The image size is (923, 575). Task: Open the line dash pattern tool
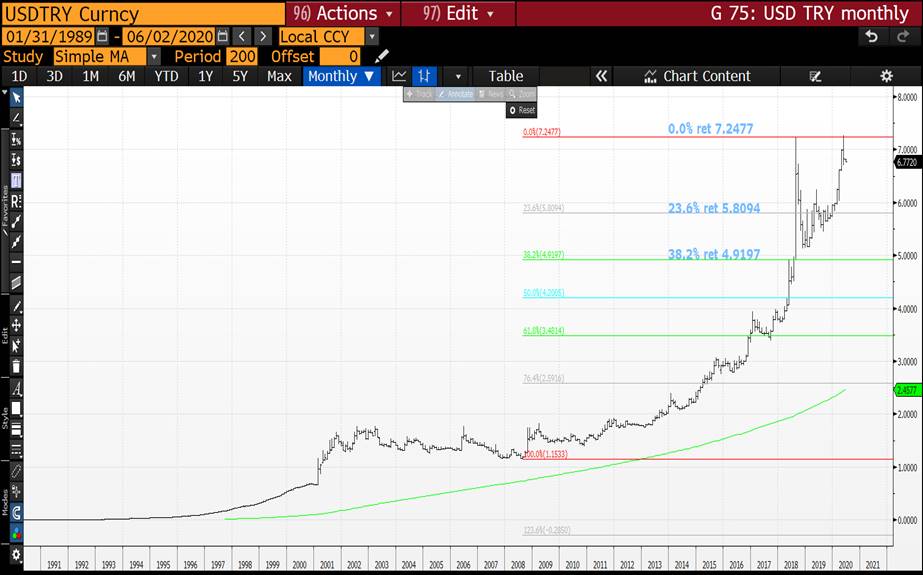[x=16, y=450]
